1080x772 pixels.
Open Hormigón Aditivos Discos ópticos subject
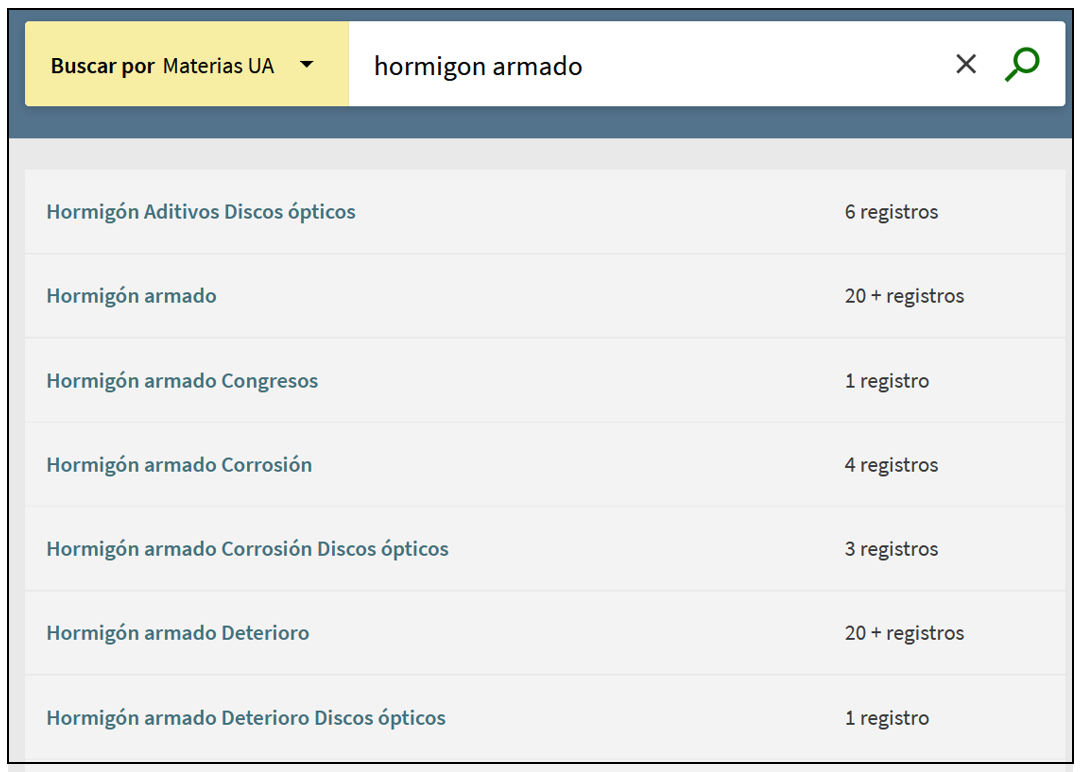point(201,212)
